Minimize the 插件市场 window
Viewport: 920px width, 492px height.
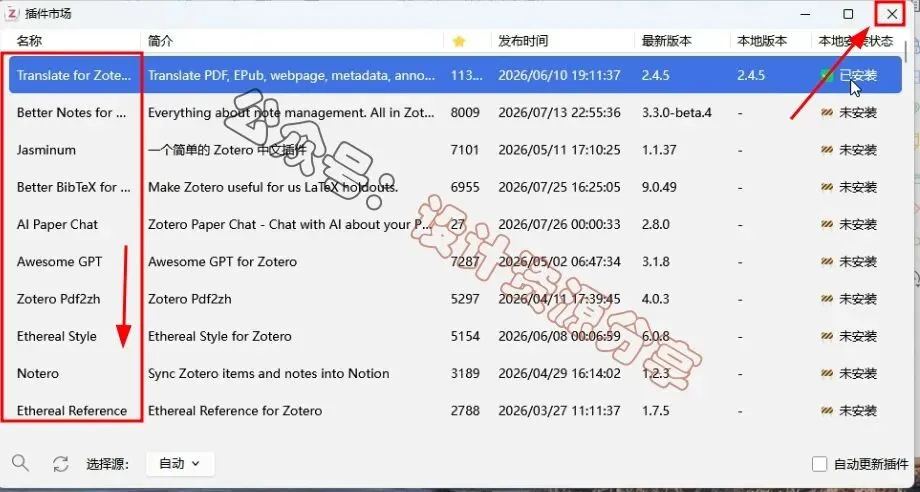[x=806, y=13]
